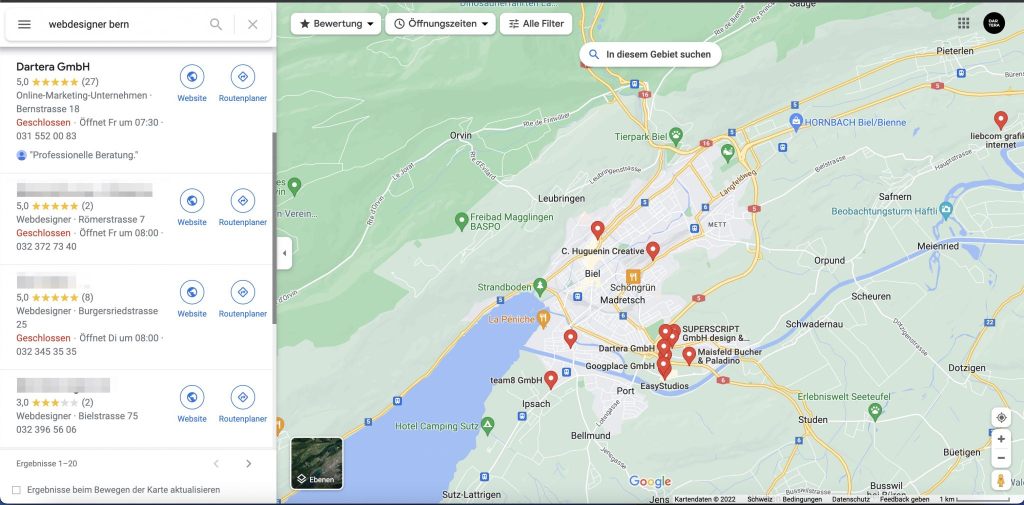The width and height of the screenshot is (1024, 505).
Task: Click the Hotel Camping Sutz marker
Action: pyautogui.click(x=487, y=427)
